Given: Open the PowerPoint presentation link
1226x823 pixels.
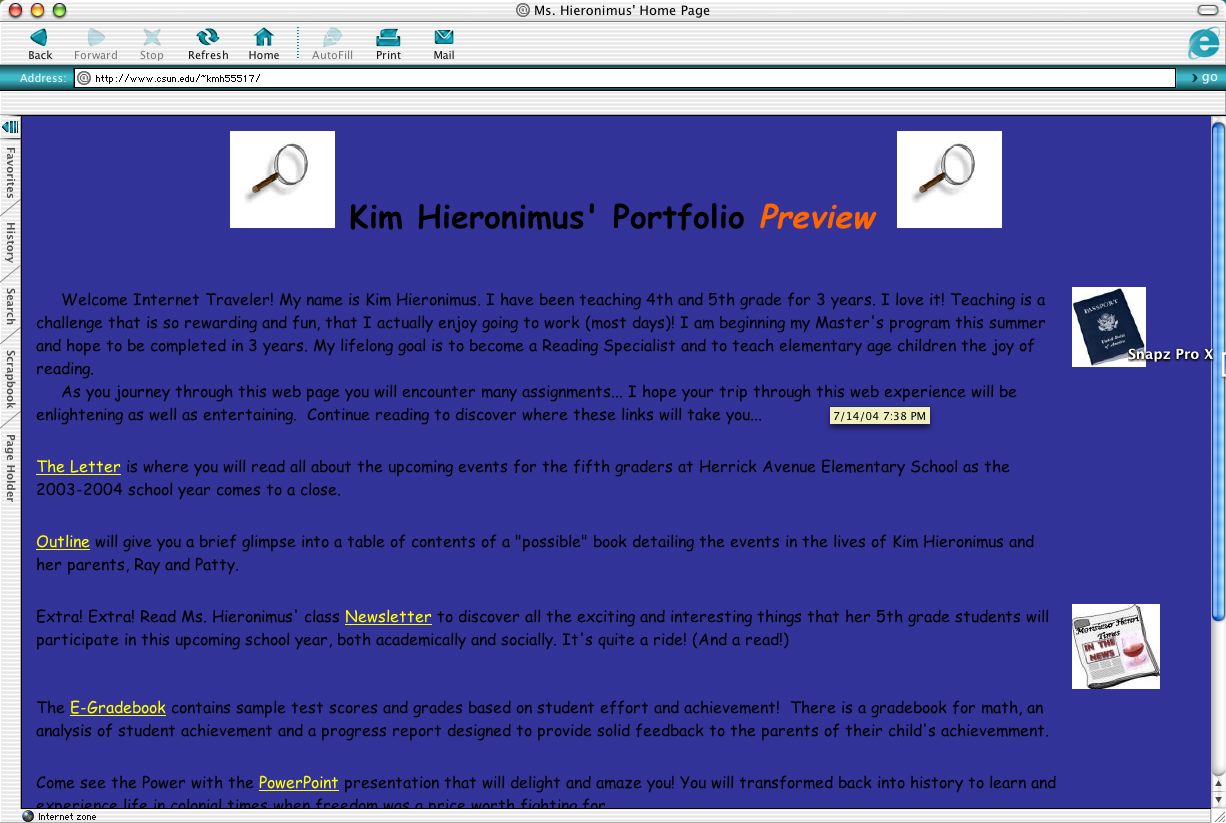Looking at the screenshot, I should [299, 783].
